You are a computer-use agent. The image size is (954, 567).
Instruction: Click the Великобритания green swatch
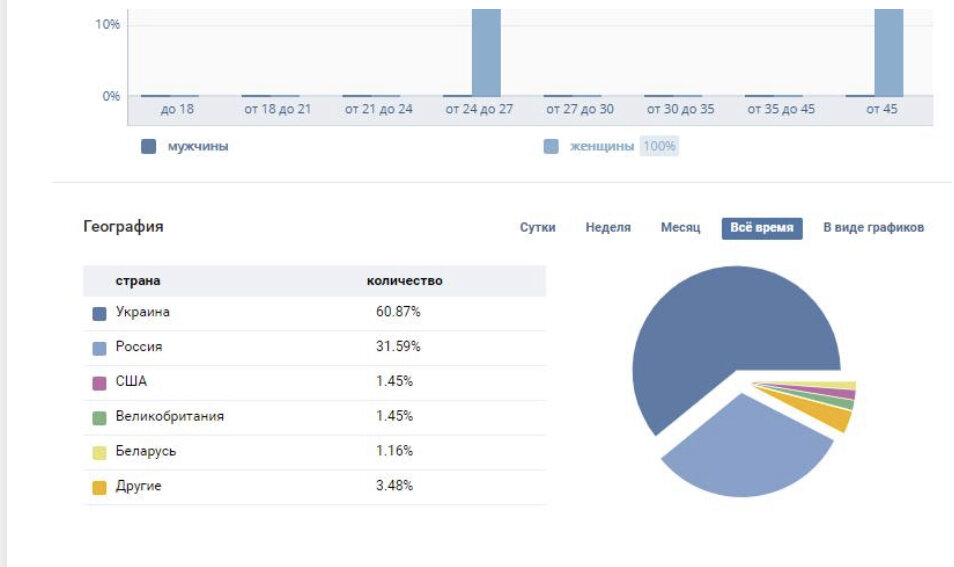99,418
